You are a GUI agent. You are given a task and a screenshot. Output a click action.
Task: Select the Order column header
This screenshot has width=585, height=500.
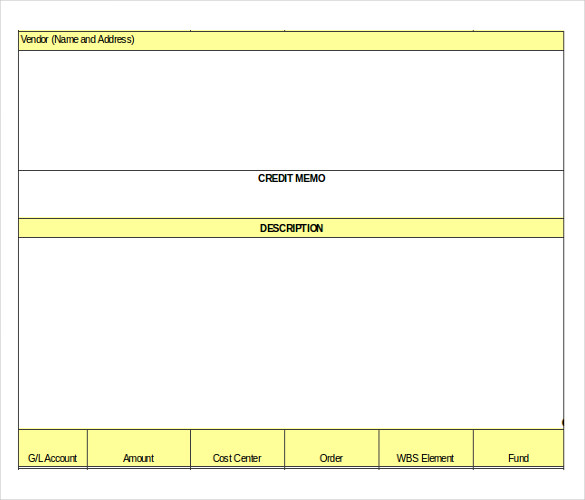[x=331, y=448]
